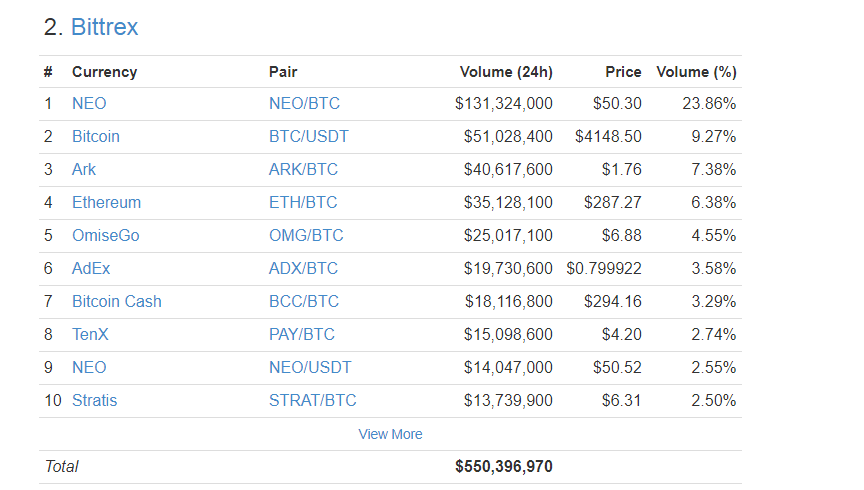Viewport: 864px width, 490px height.
Task: Click the NEO currency link in row 1
Action: [89, 103]
